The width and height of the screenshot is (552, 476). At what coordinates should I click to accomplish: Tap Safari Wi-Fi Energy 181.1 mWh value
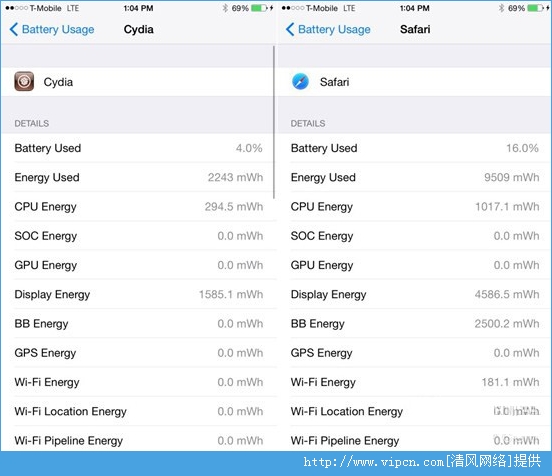click(510, 382)
